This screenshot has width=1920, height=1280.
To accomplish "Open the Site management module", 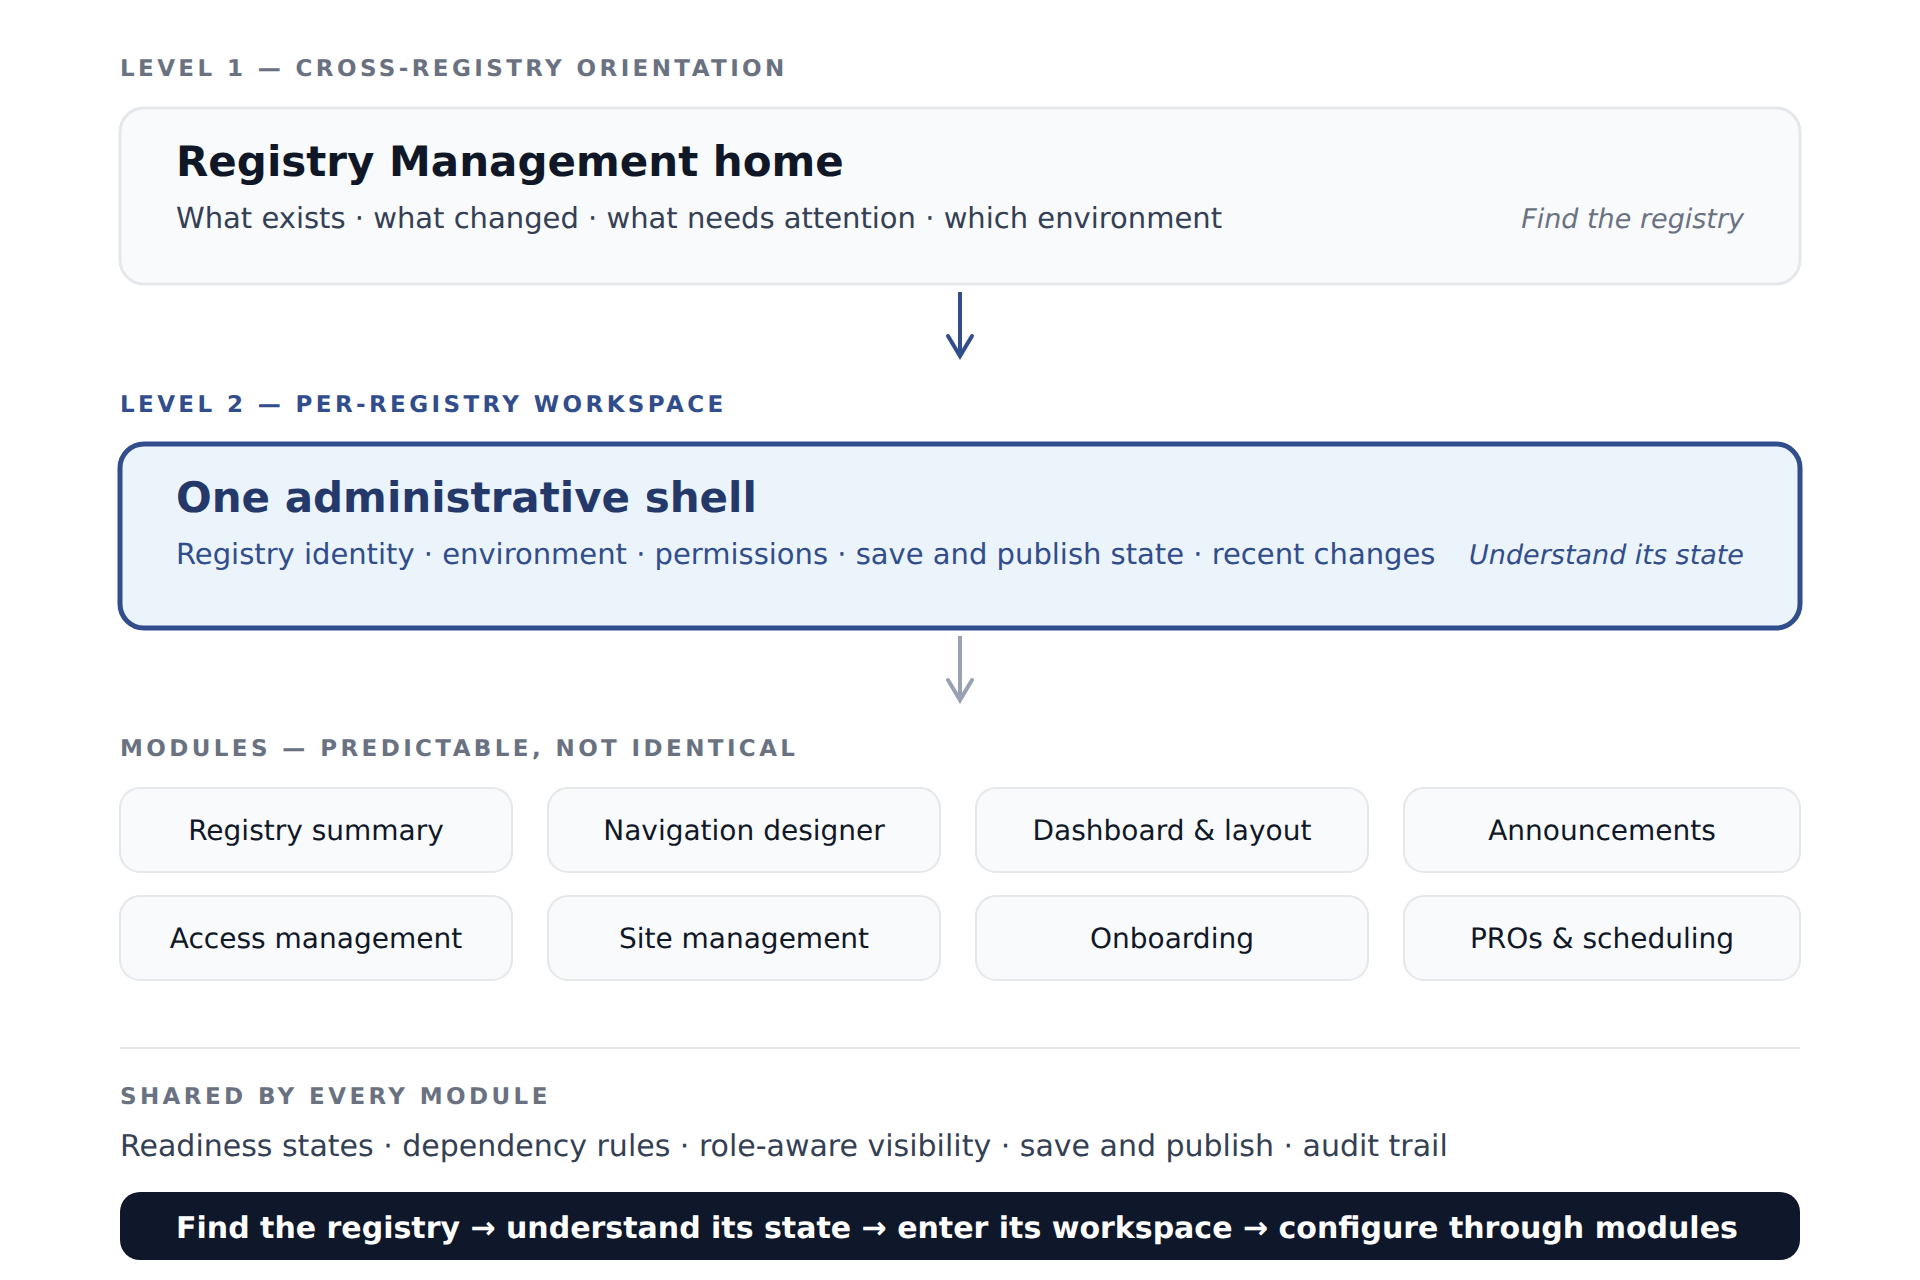I will [x=744, y=938].
